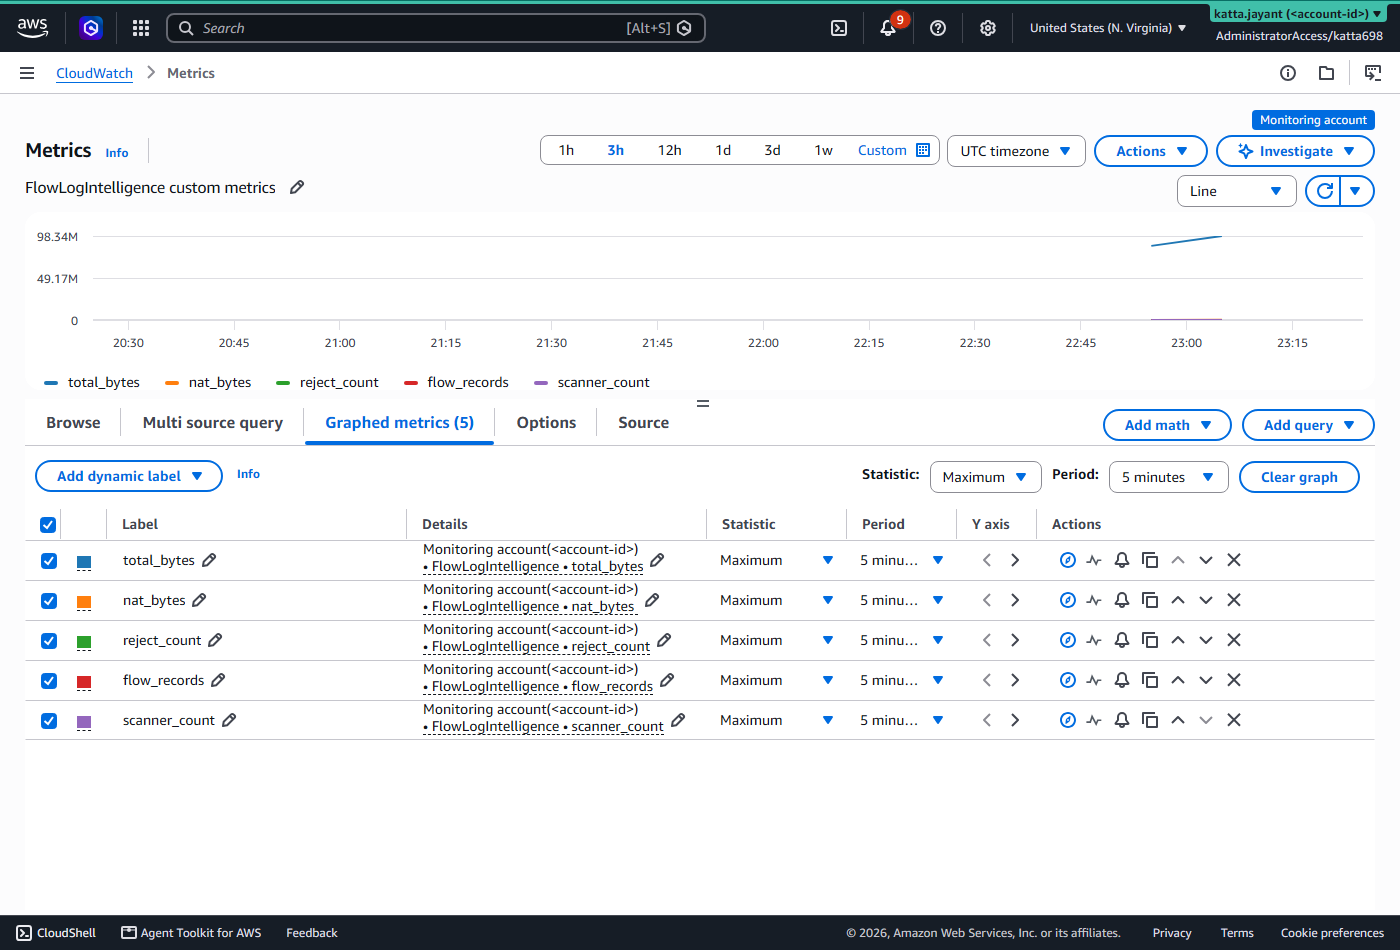The width and height of the screenshot is (1400, 950).
Task: Uncheck the total_bytes metric checkbox
Action: click(x=49, y=561)
